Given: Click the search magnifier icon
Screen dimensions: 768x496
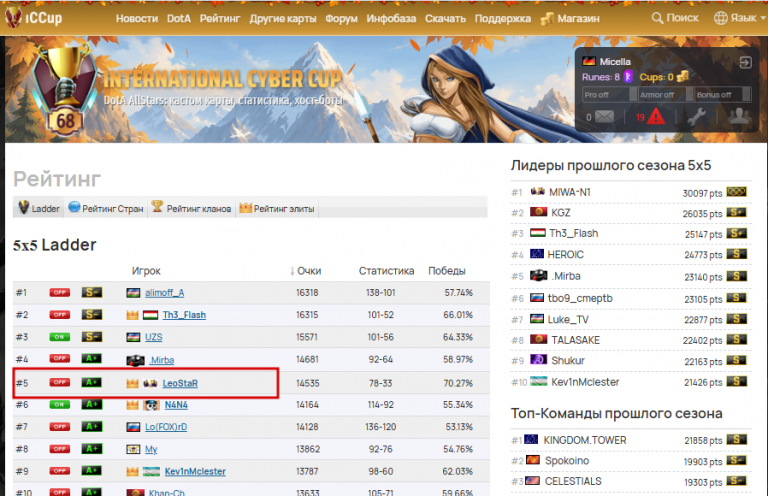Looking at the screenshot, I should click(657, 19).
